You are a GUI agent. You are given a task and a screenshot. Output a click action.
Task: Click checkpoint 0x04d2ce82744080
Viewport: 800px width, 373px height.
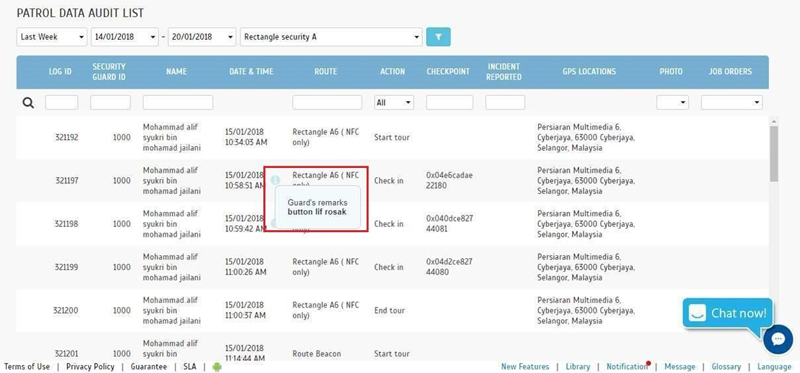tap(449, 267)
